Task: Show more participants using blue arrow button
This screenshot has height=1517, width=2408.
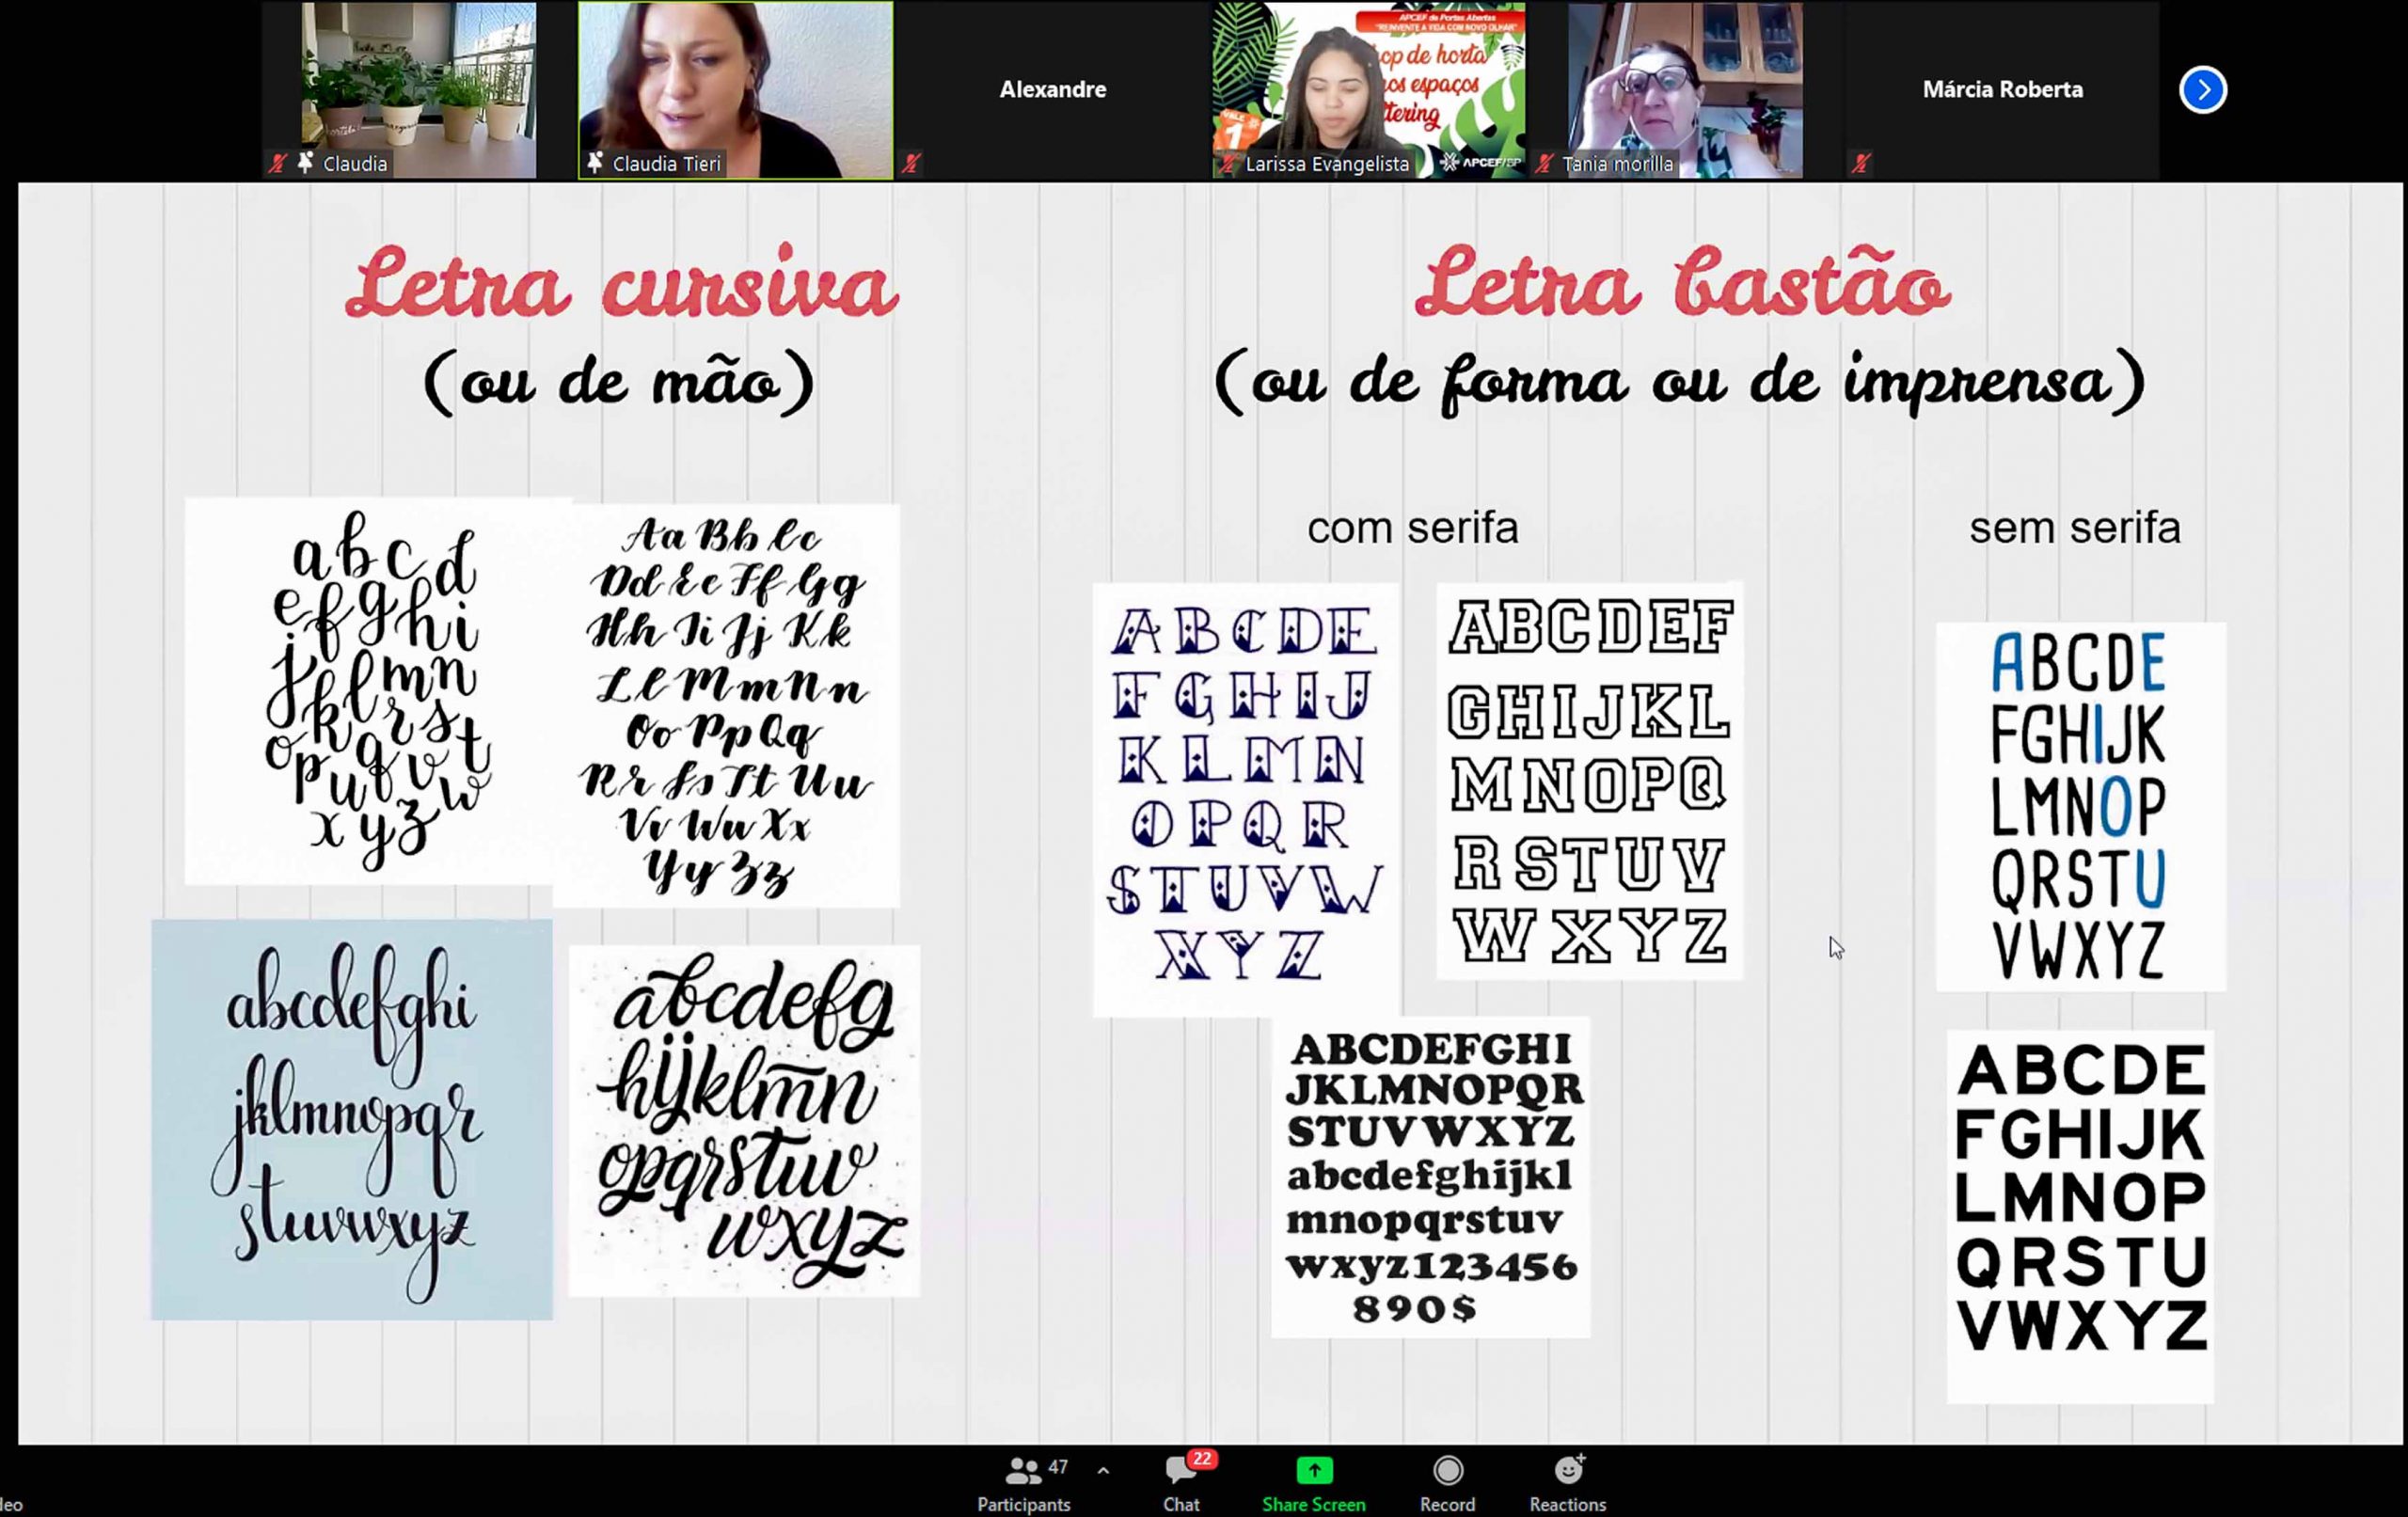Action: click(2202, 90)
